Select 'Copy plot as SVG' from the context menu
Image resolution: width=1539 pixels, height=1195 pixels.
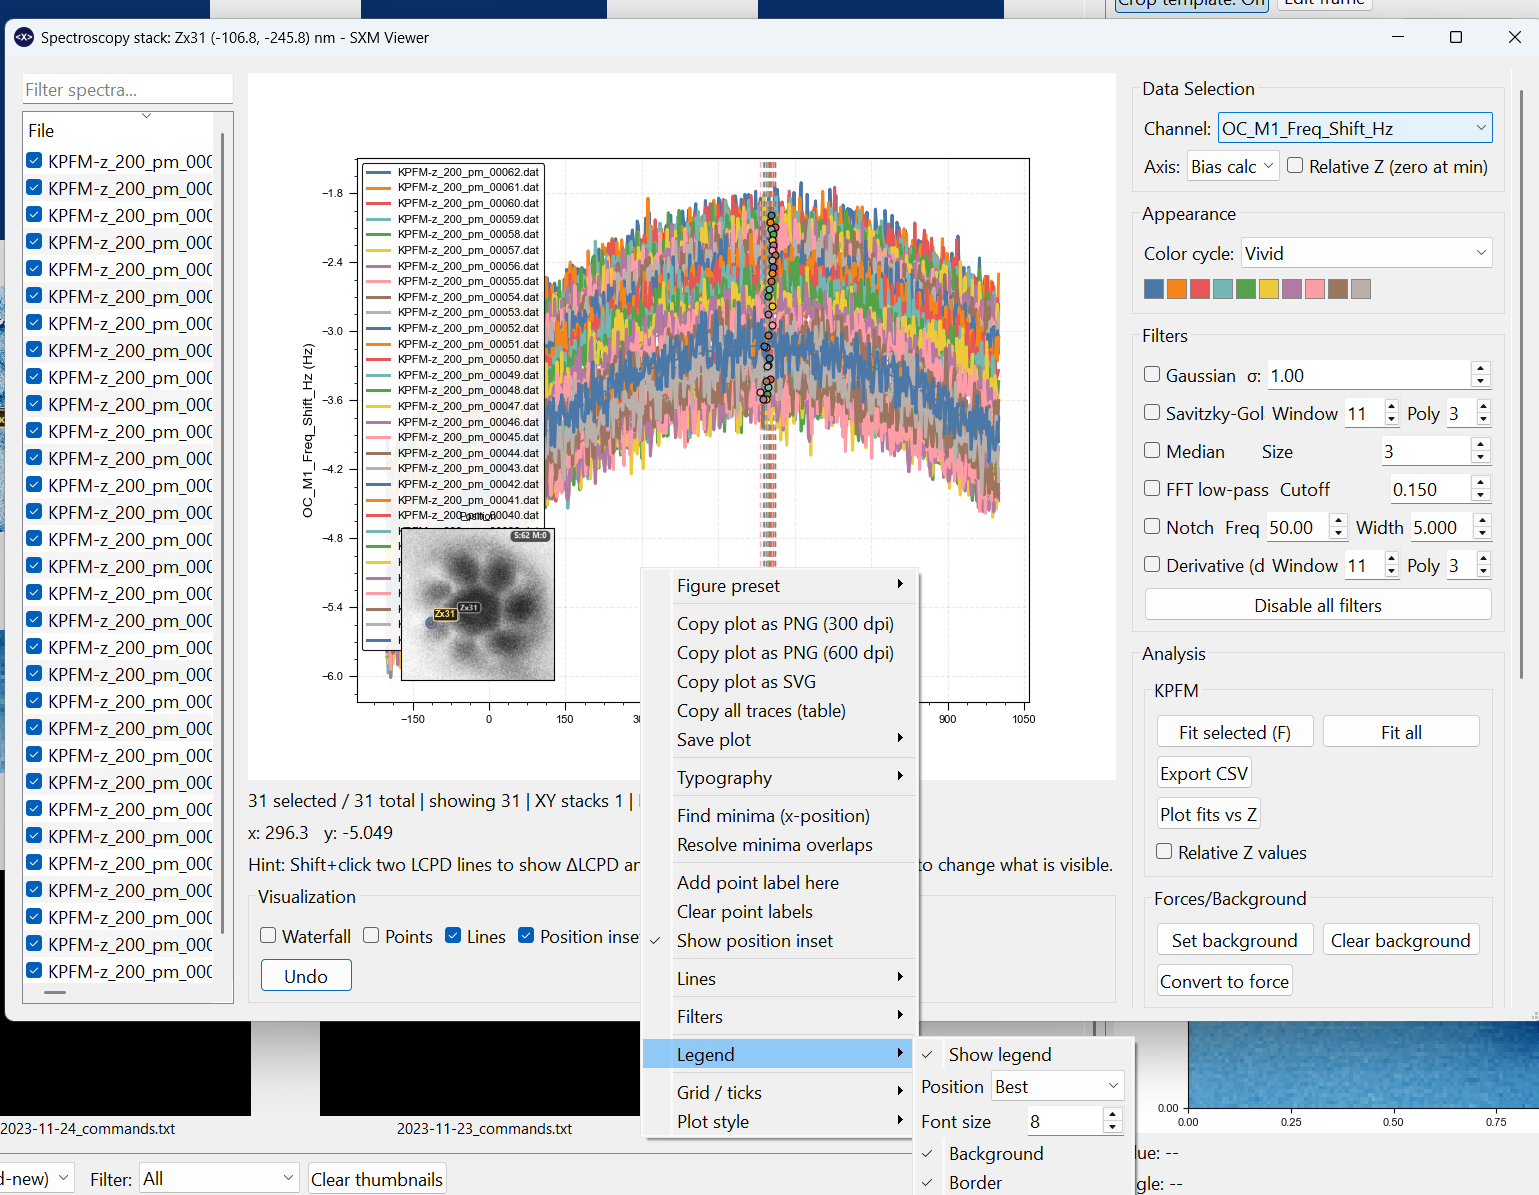(x=746, y=681)
